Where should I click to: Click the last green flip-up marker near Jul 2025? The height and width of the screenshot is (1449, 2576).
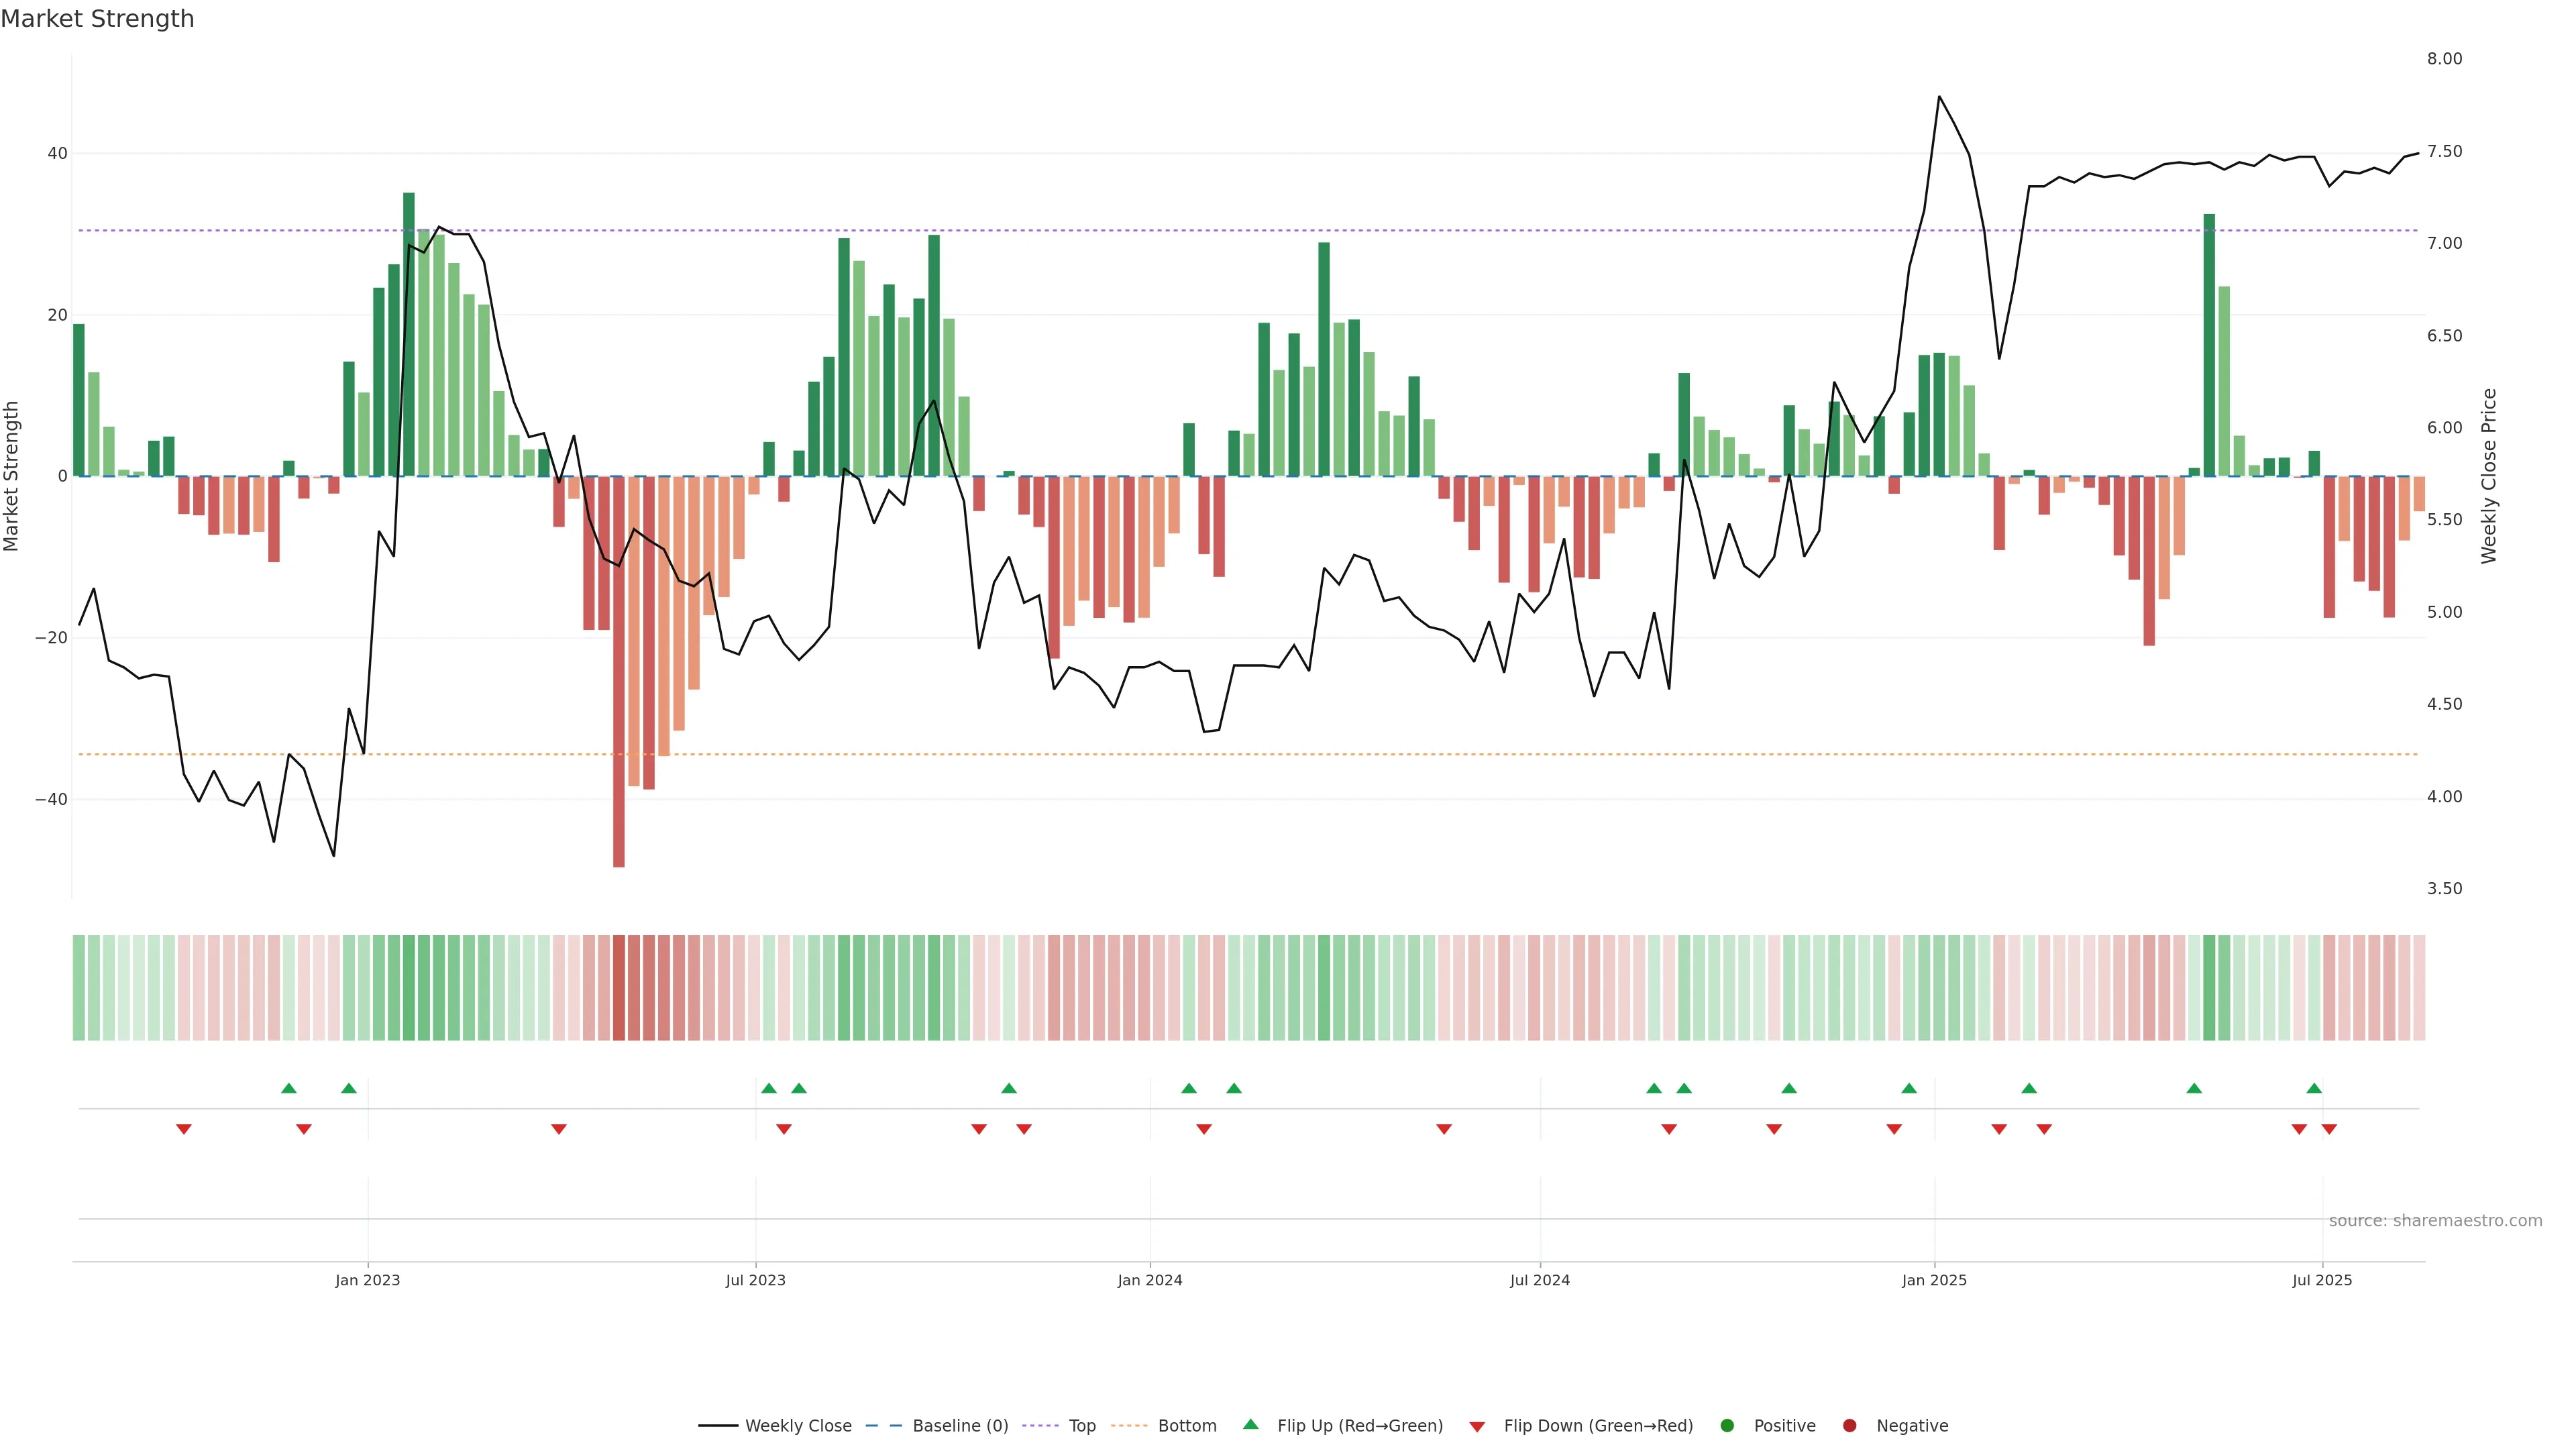click(x=2314, y=1088)
